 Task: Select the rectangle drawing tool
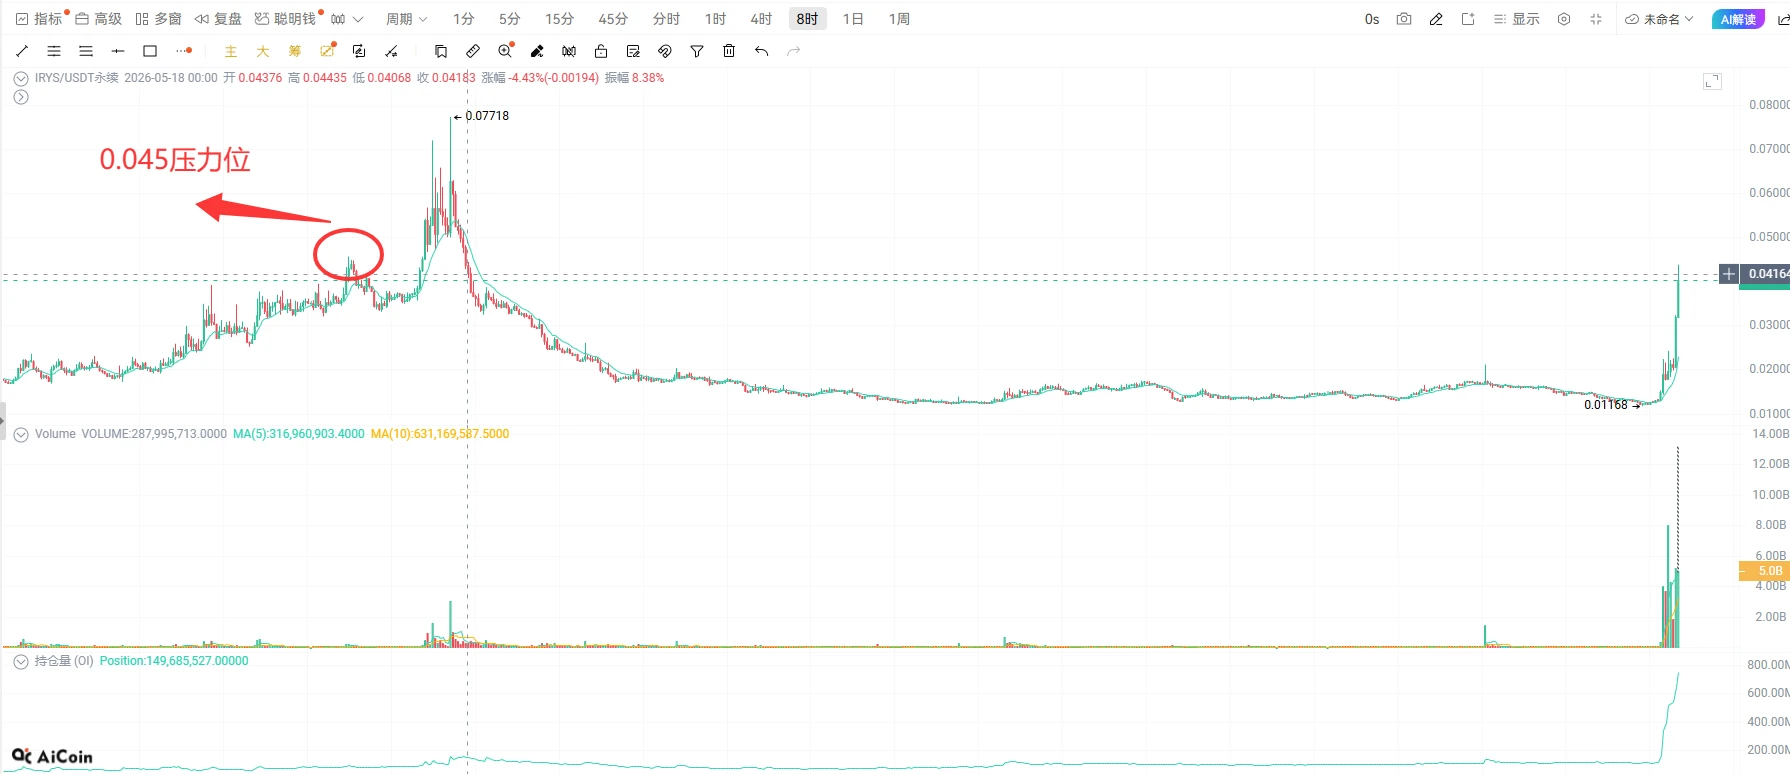pos(150,51)
